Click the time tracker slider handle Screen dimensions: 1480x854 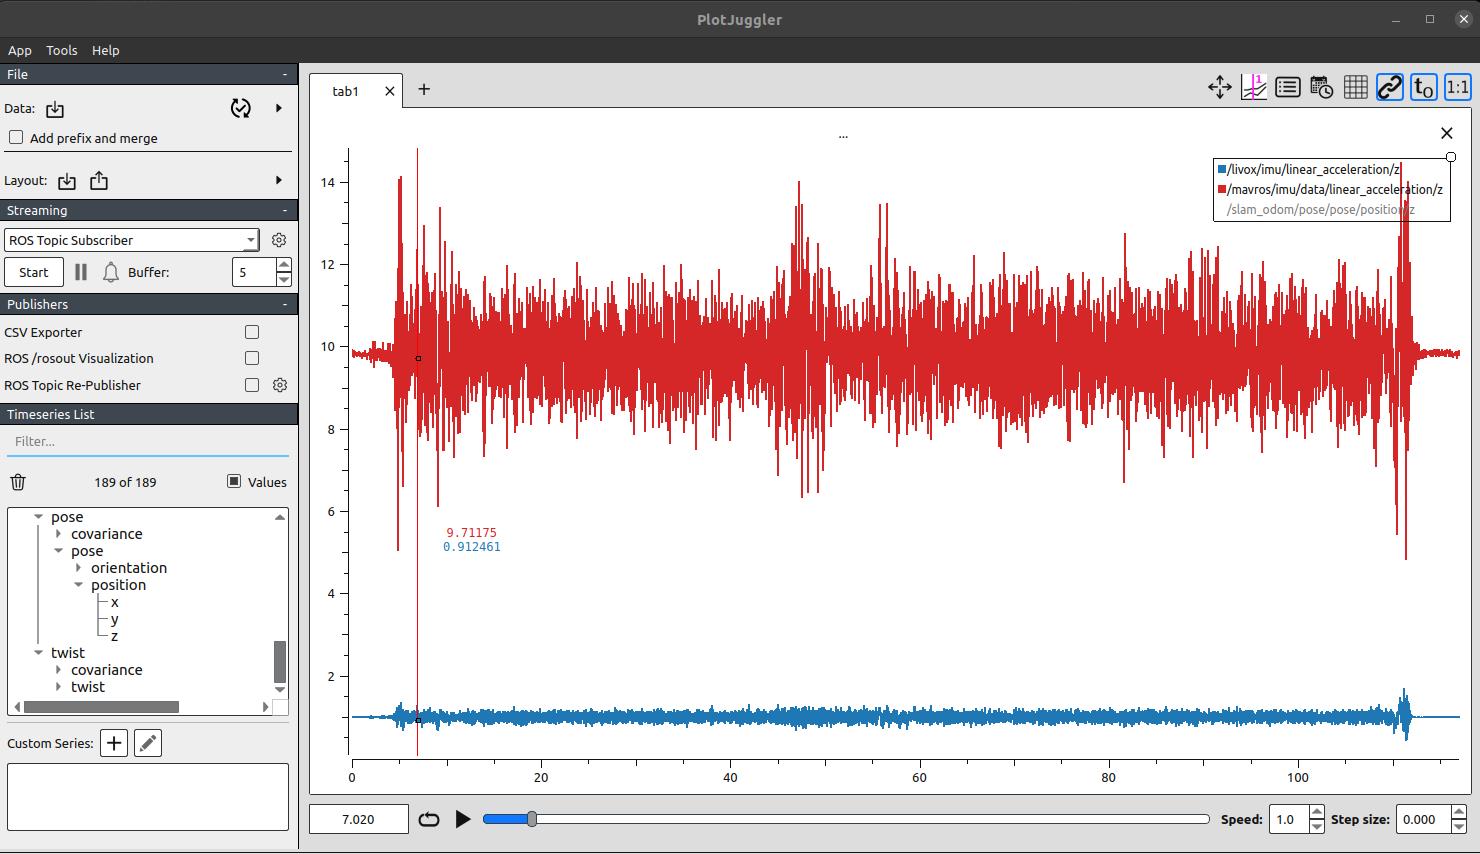[x=532, y=819]
